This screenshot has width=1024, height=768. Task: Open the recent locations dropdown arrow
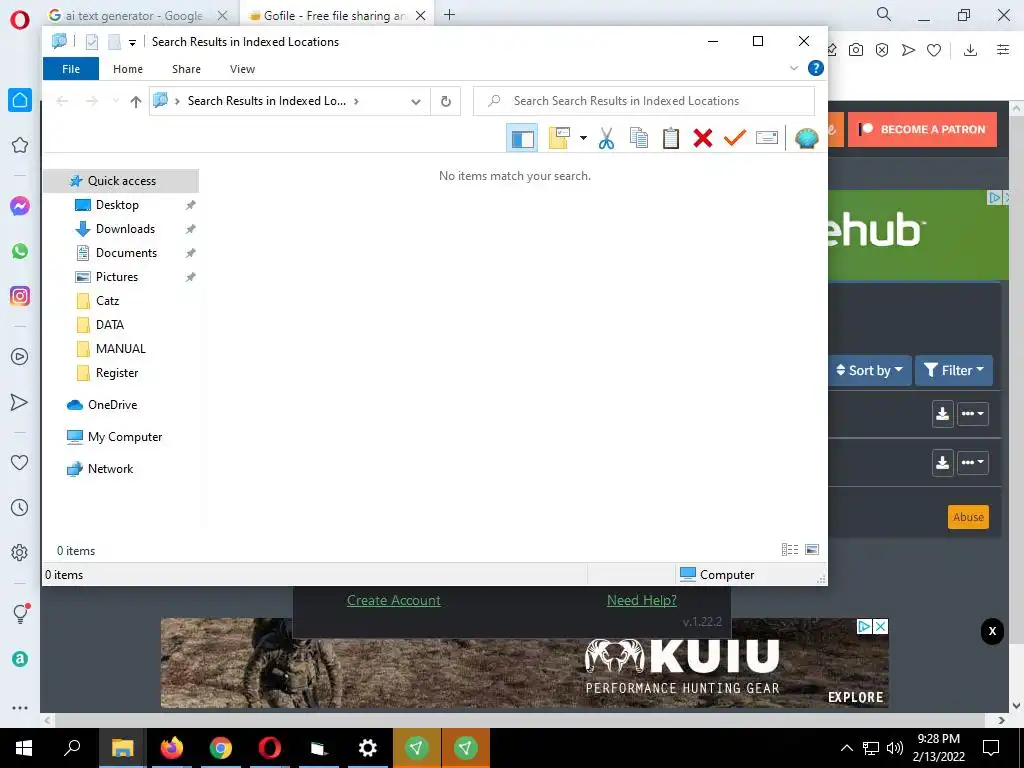(x=116, y=101)
